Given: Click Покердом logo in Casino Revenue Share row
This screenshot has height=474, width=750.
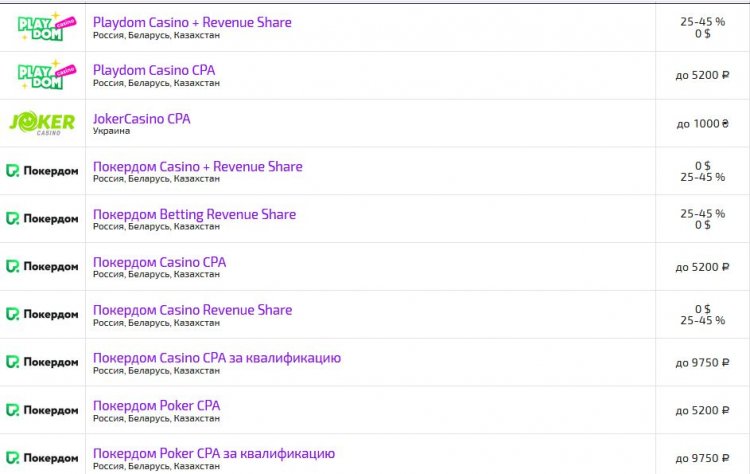Looking at the screenshot, I should click(x=42, y=314).
